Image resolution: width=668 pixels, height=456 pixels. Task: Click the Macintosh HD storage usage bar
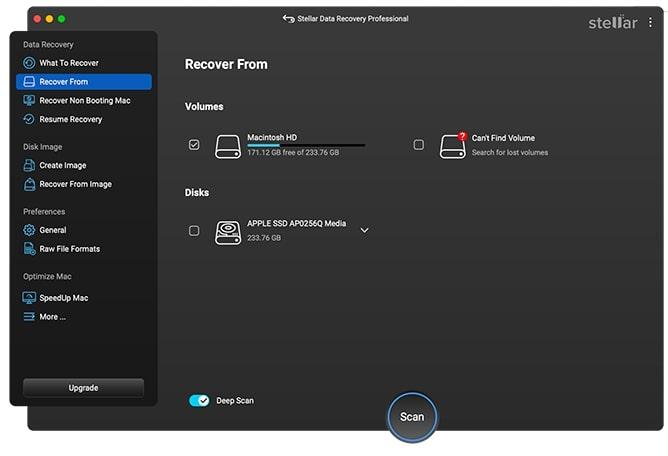coord(306,145)
